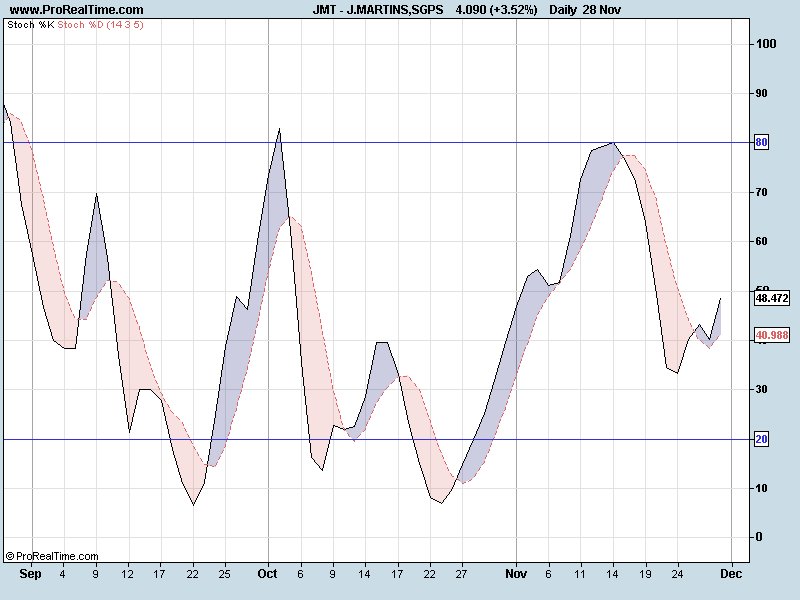Click the 90 value on the scale

coord(762,93)
